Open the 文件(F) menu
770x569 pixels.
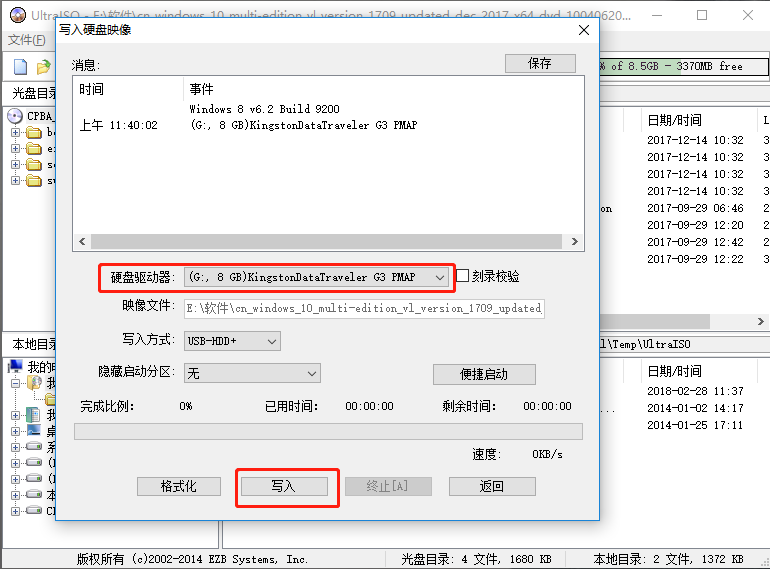click(27, 40)
